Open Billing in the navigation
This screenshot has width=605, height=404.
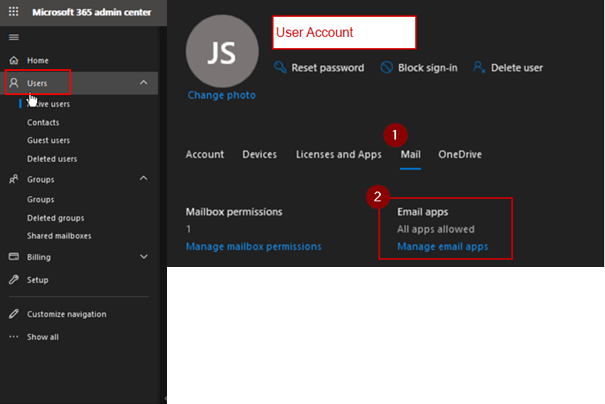39,257
